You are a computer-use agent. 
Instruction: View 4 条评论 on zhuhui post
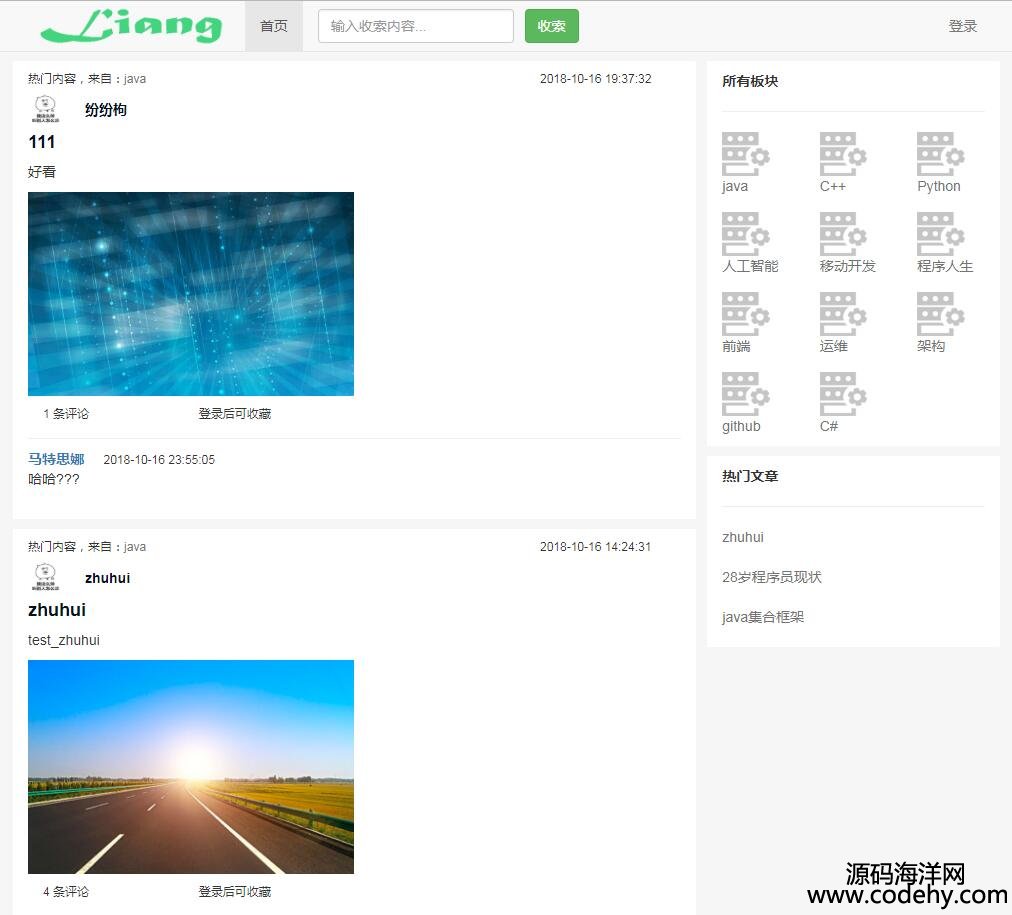(x=66, y=891)
